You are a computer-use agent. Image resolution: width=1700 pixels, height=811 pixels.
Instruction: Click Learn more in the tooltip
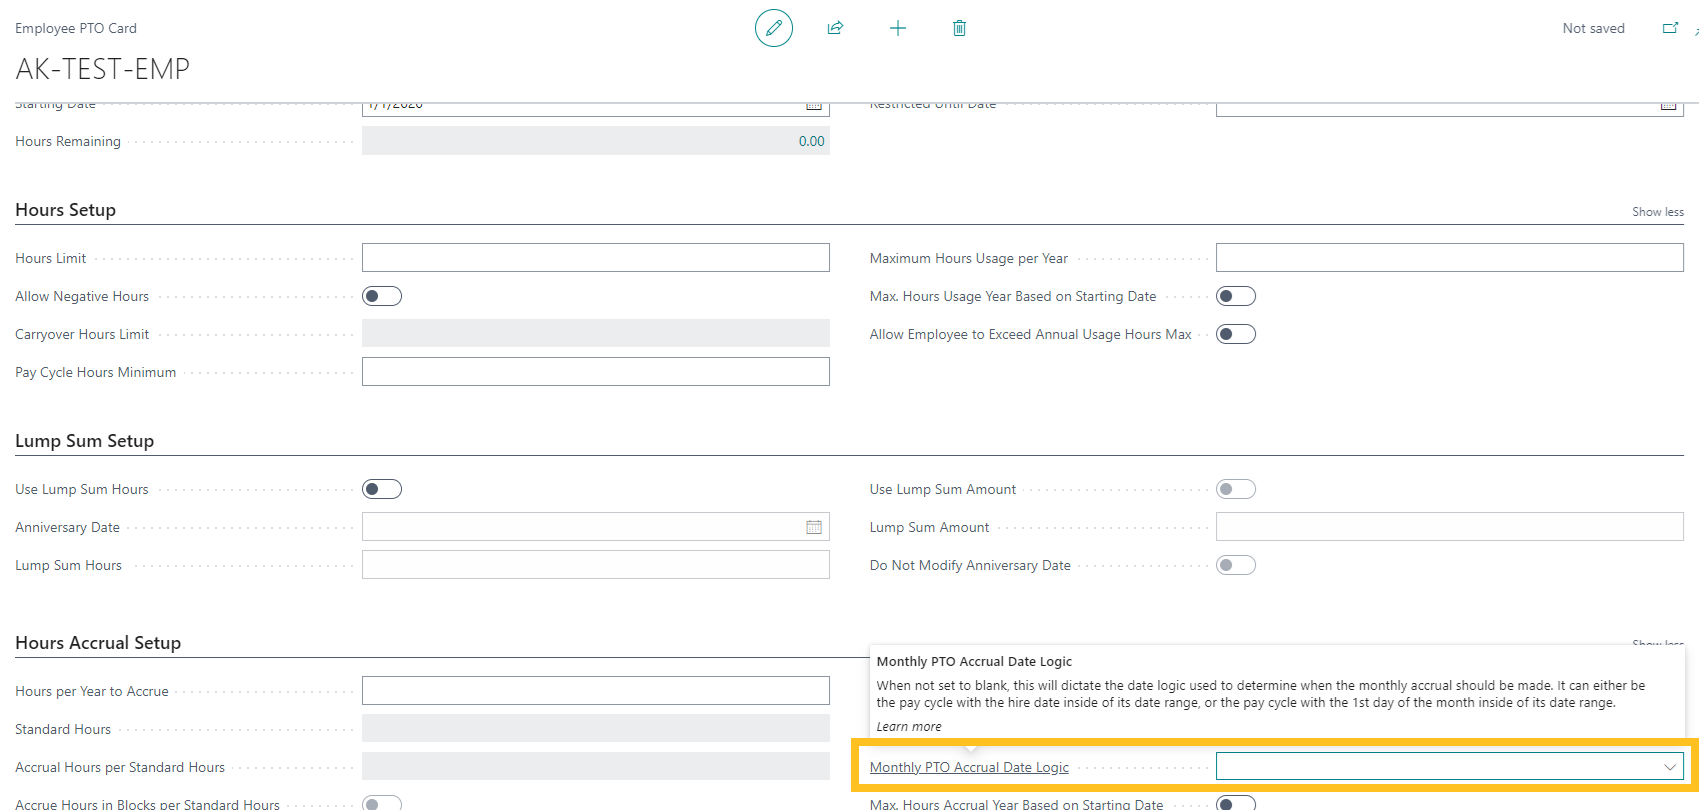[x=908, y=727]
